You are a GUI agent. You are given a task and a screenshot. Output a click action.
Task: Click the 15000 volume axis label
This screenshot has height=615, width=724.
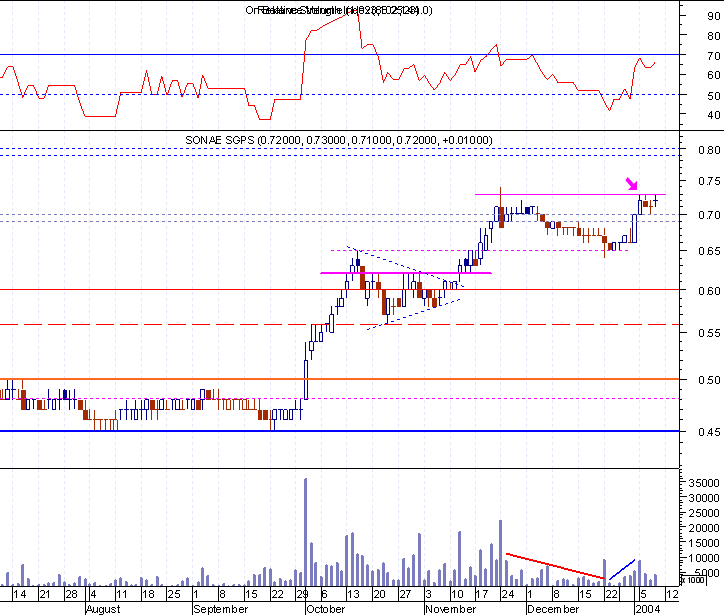(x=703, y=543)
